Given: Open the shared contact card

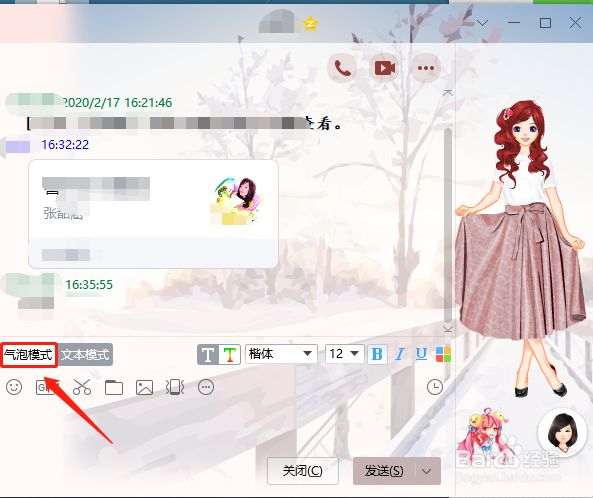Looking at the screenshot, I should pyautogui.click(x=154, y=214).
